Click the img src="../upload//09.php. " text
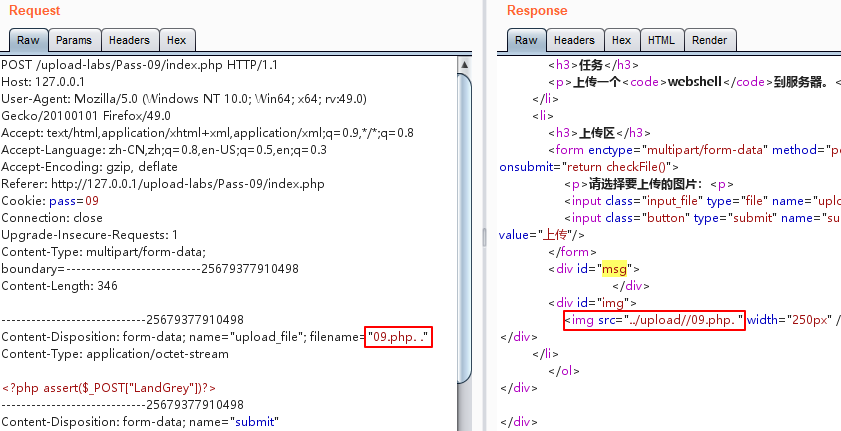 click(654, 320)
